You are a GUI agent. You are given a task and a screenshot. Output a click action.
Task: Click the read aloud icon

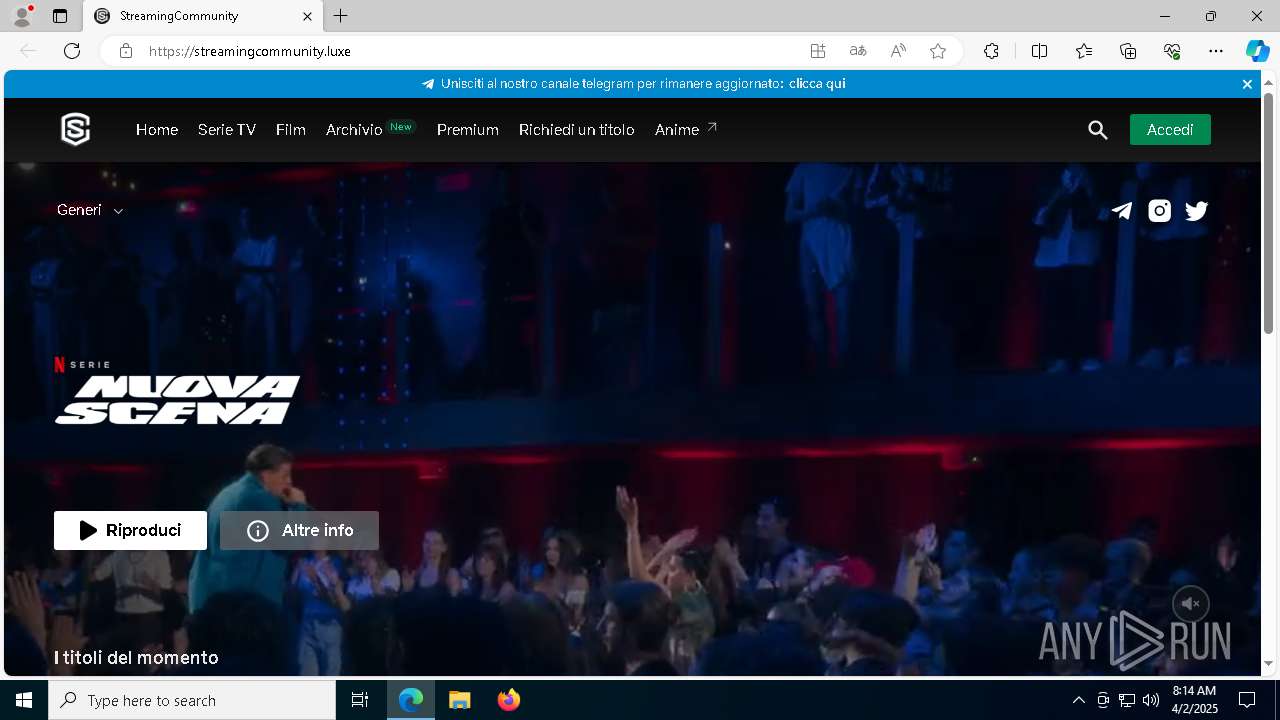898,51
